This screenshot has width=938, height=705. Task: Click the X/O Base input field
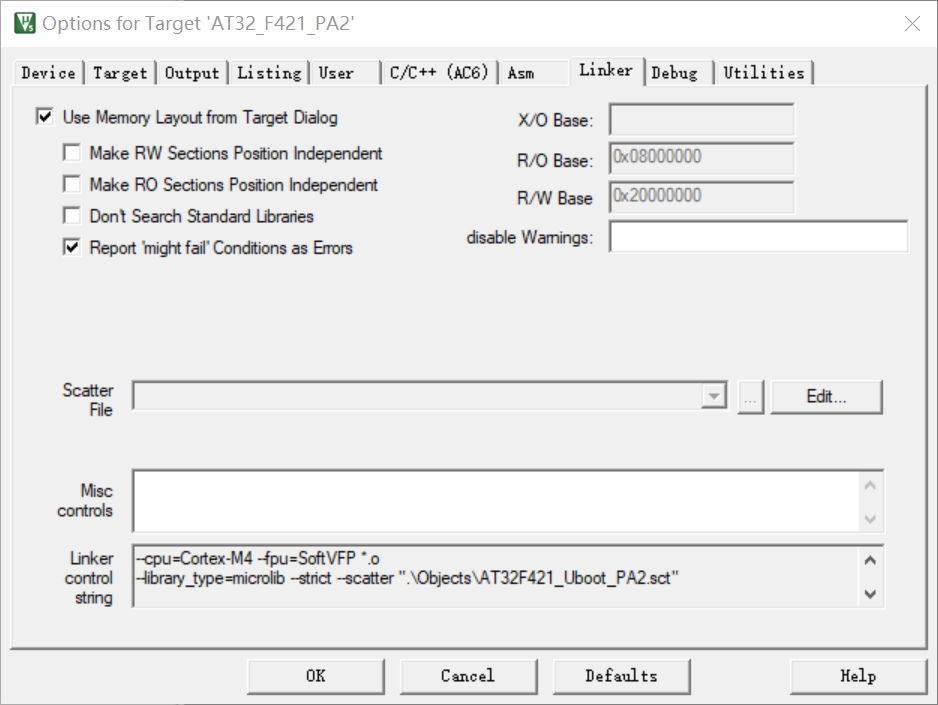point(702,120)
